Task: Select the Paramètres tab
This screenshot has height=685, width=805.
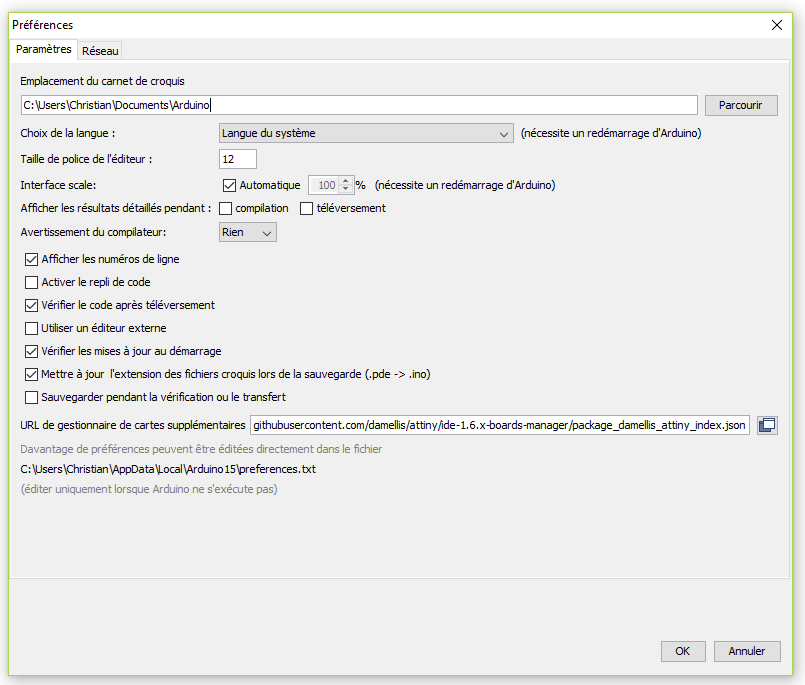Action: point(44,49)
